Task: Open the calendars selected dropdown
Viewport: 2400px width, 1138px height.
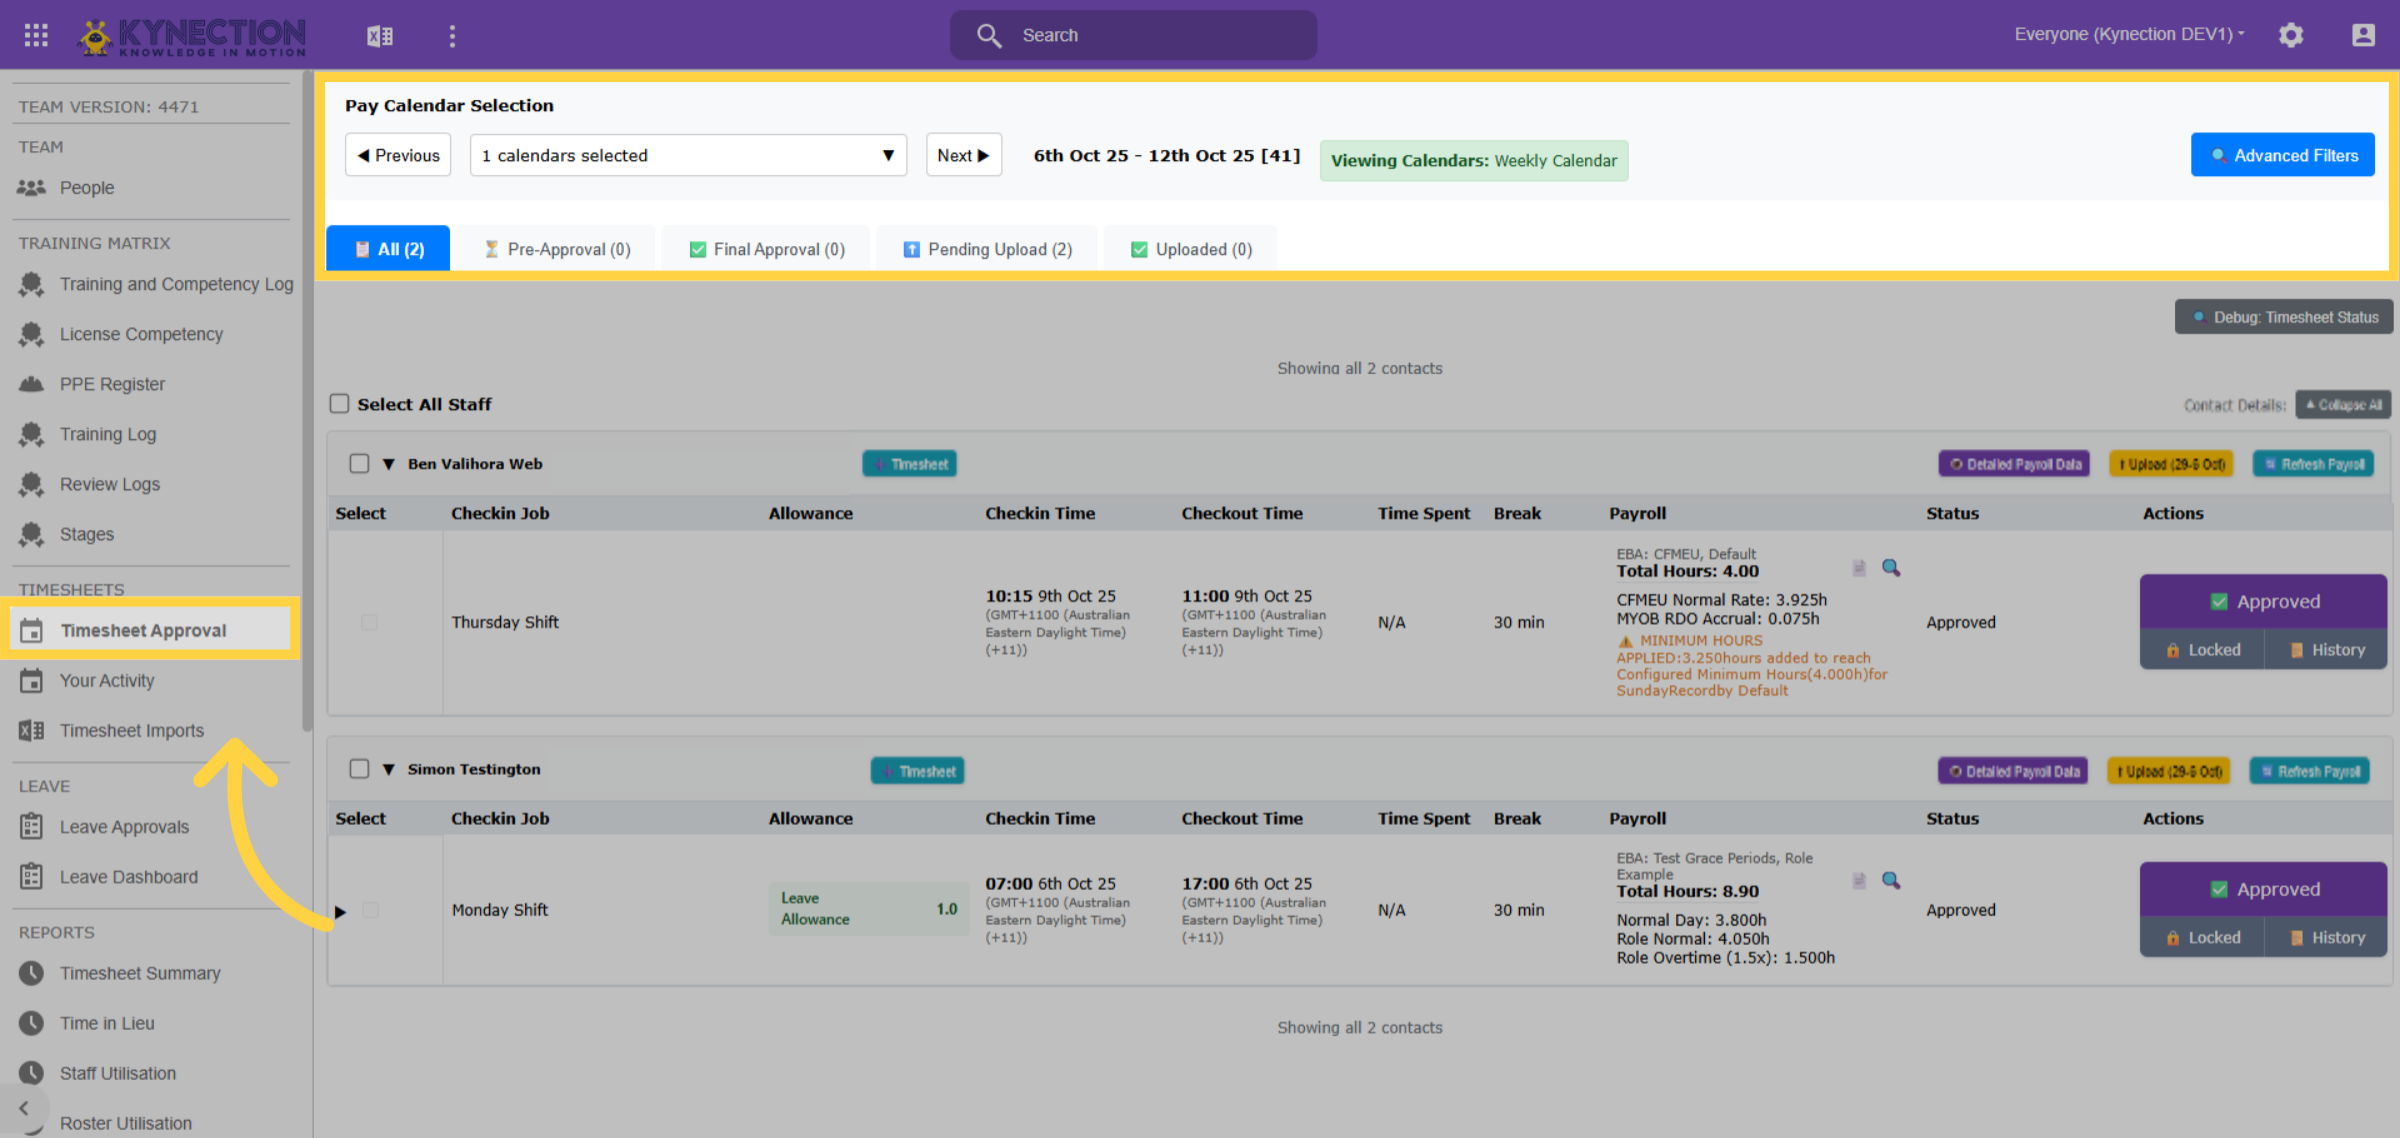Action: pyautogui.click(x=688, y=155)
